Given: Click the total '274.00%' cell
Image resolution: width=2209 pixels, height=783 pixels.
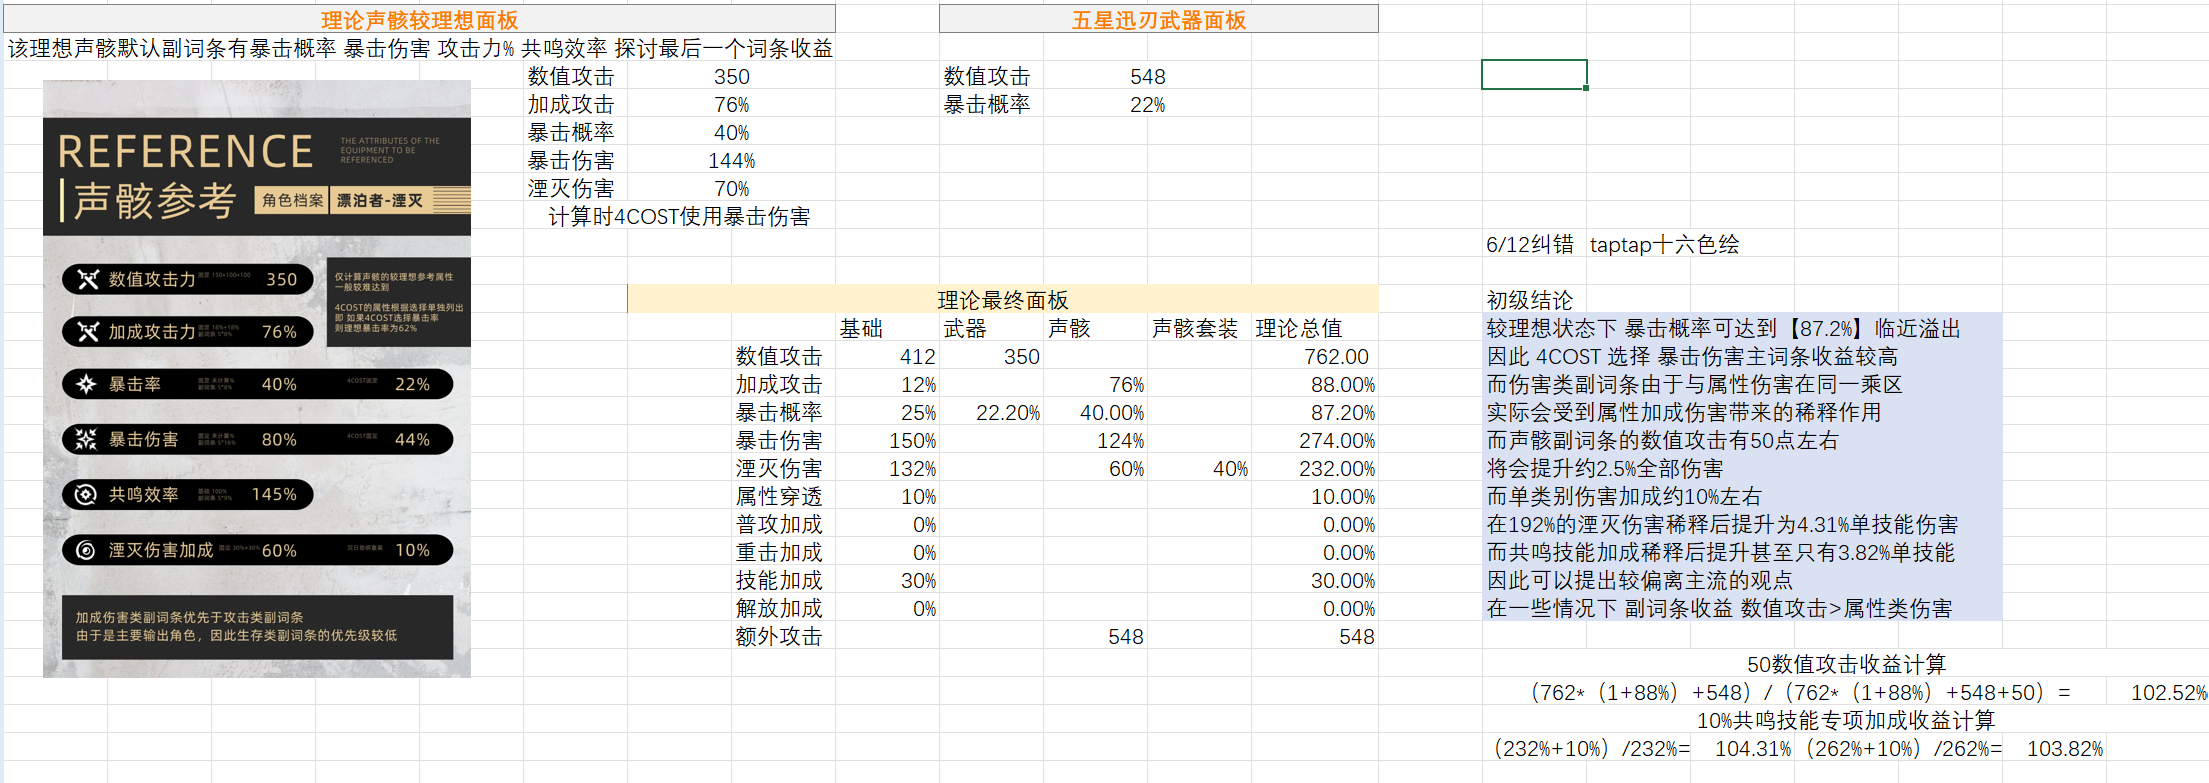Looking at the screenshot, I should [x=1337, y=441].
